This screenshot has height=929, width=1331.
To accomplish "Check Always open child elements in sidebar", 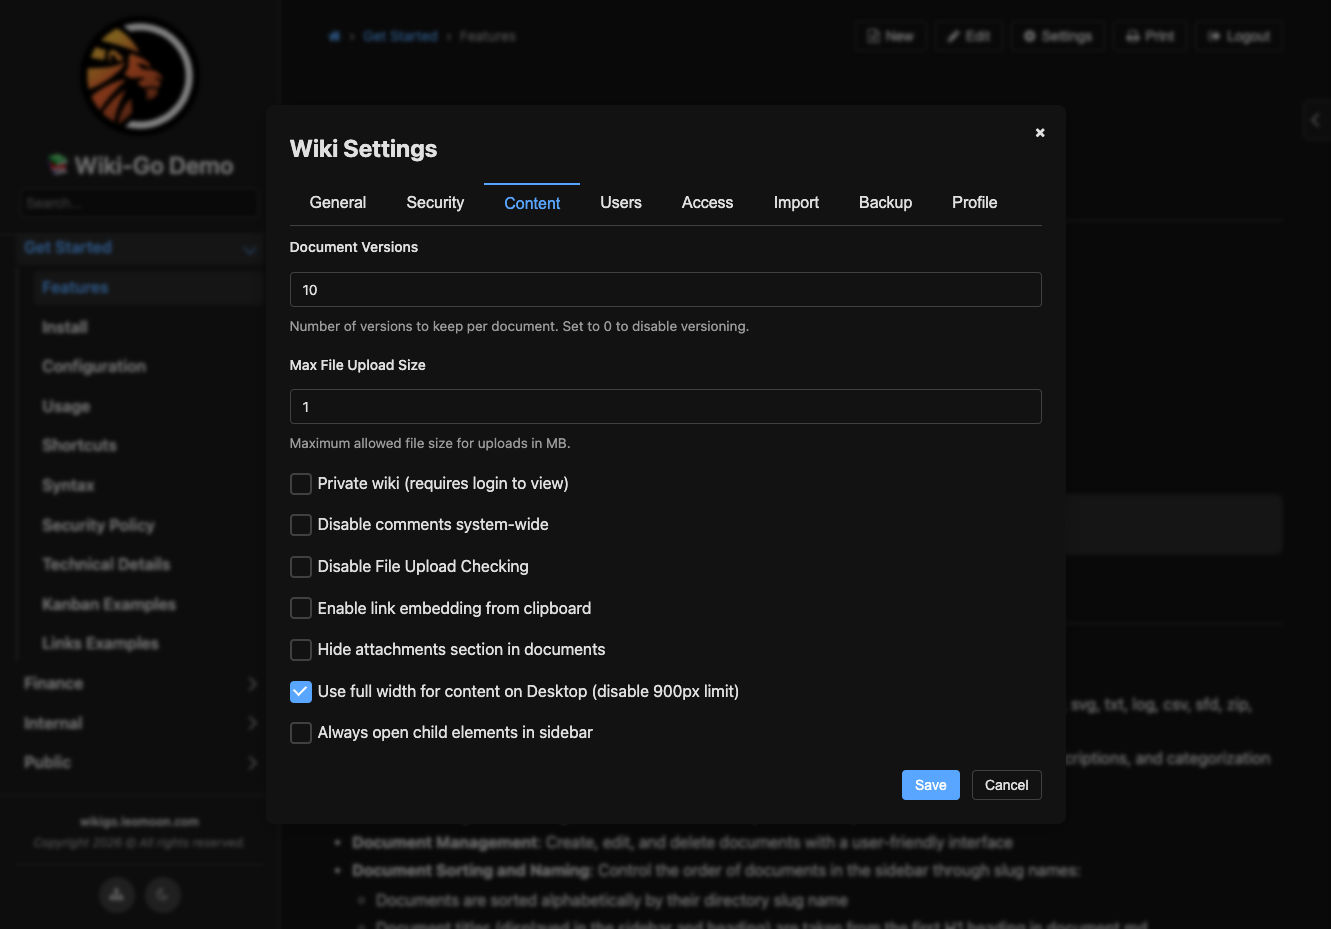I will (x=300, y=733).
